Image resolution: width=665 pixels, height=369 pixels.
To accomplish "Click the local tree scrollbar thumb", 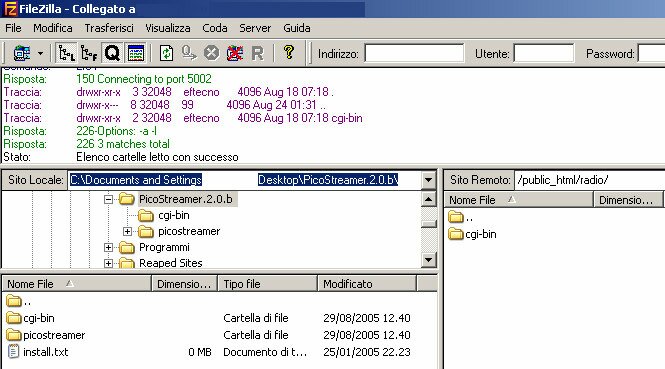I will 428,224.
